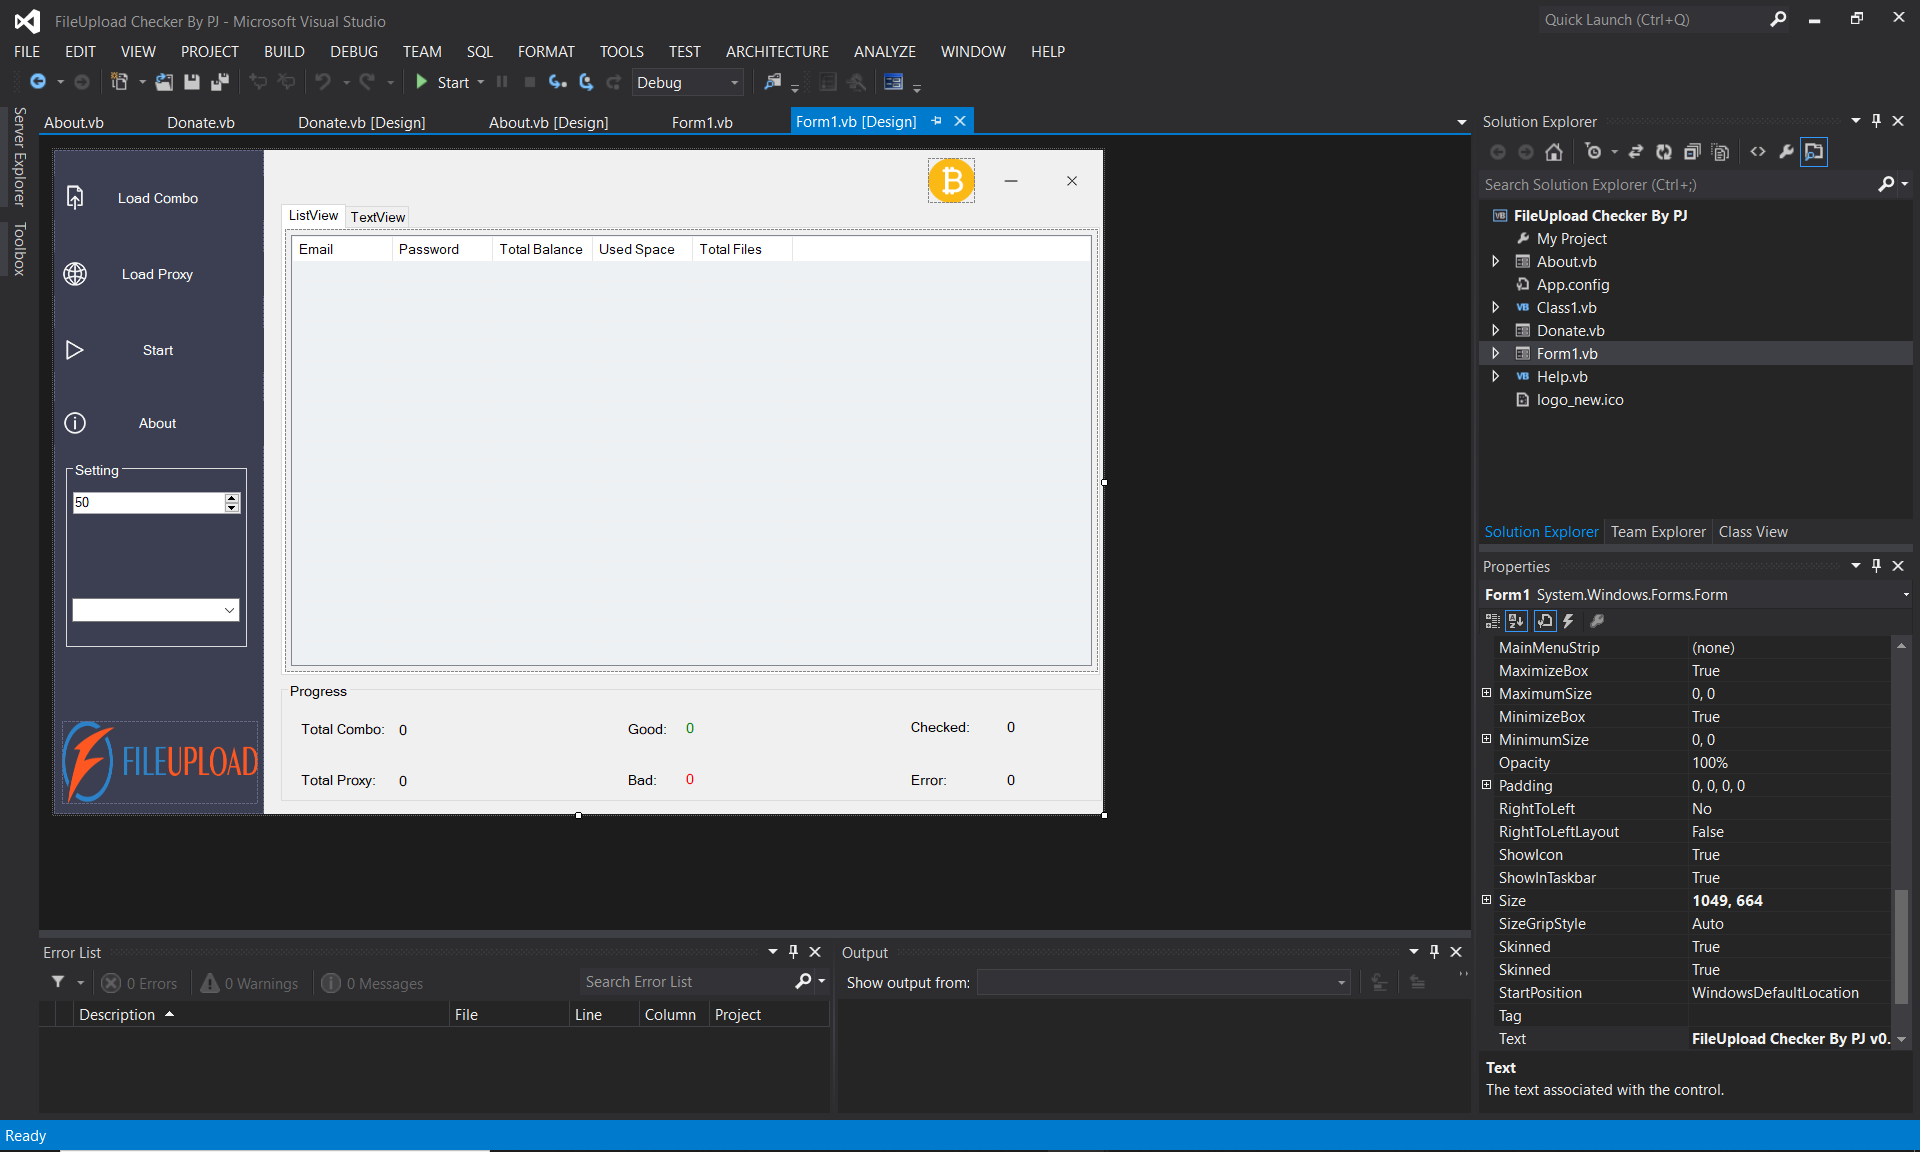Show Events in the Properties window

(x=1568, y=621)
